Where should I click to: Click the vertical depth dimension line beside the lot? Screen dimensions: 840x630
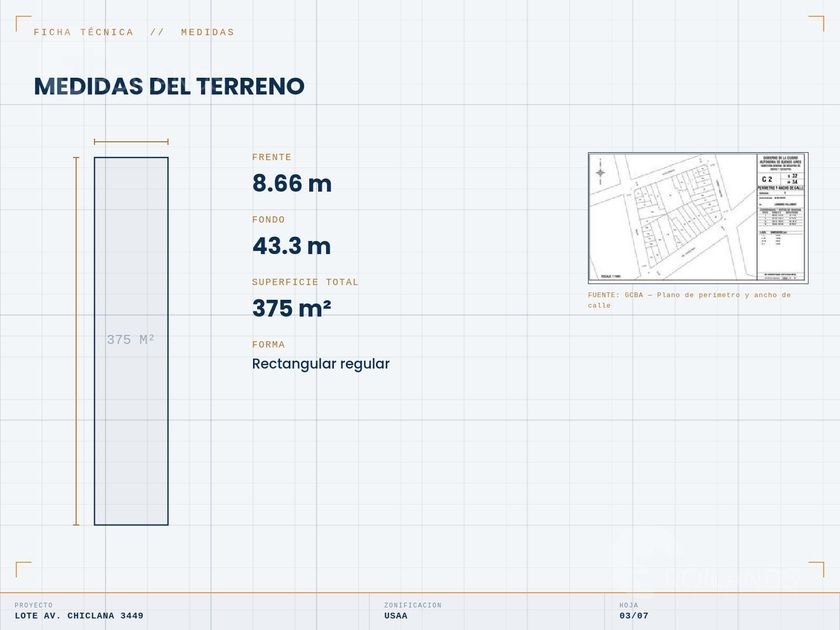point(76,341)
